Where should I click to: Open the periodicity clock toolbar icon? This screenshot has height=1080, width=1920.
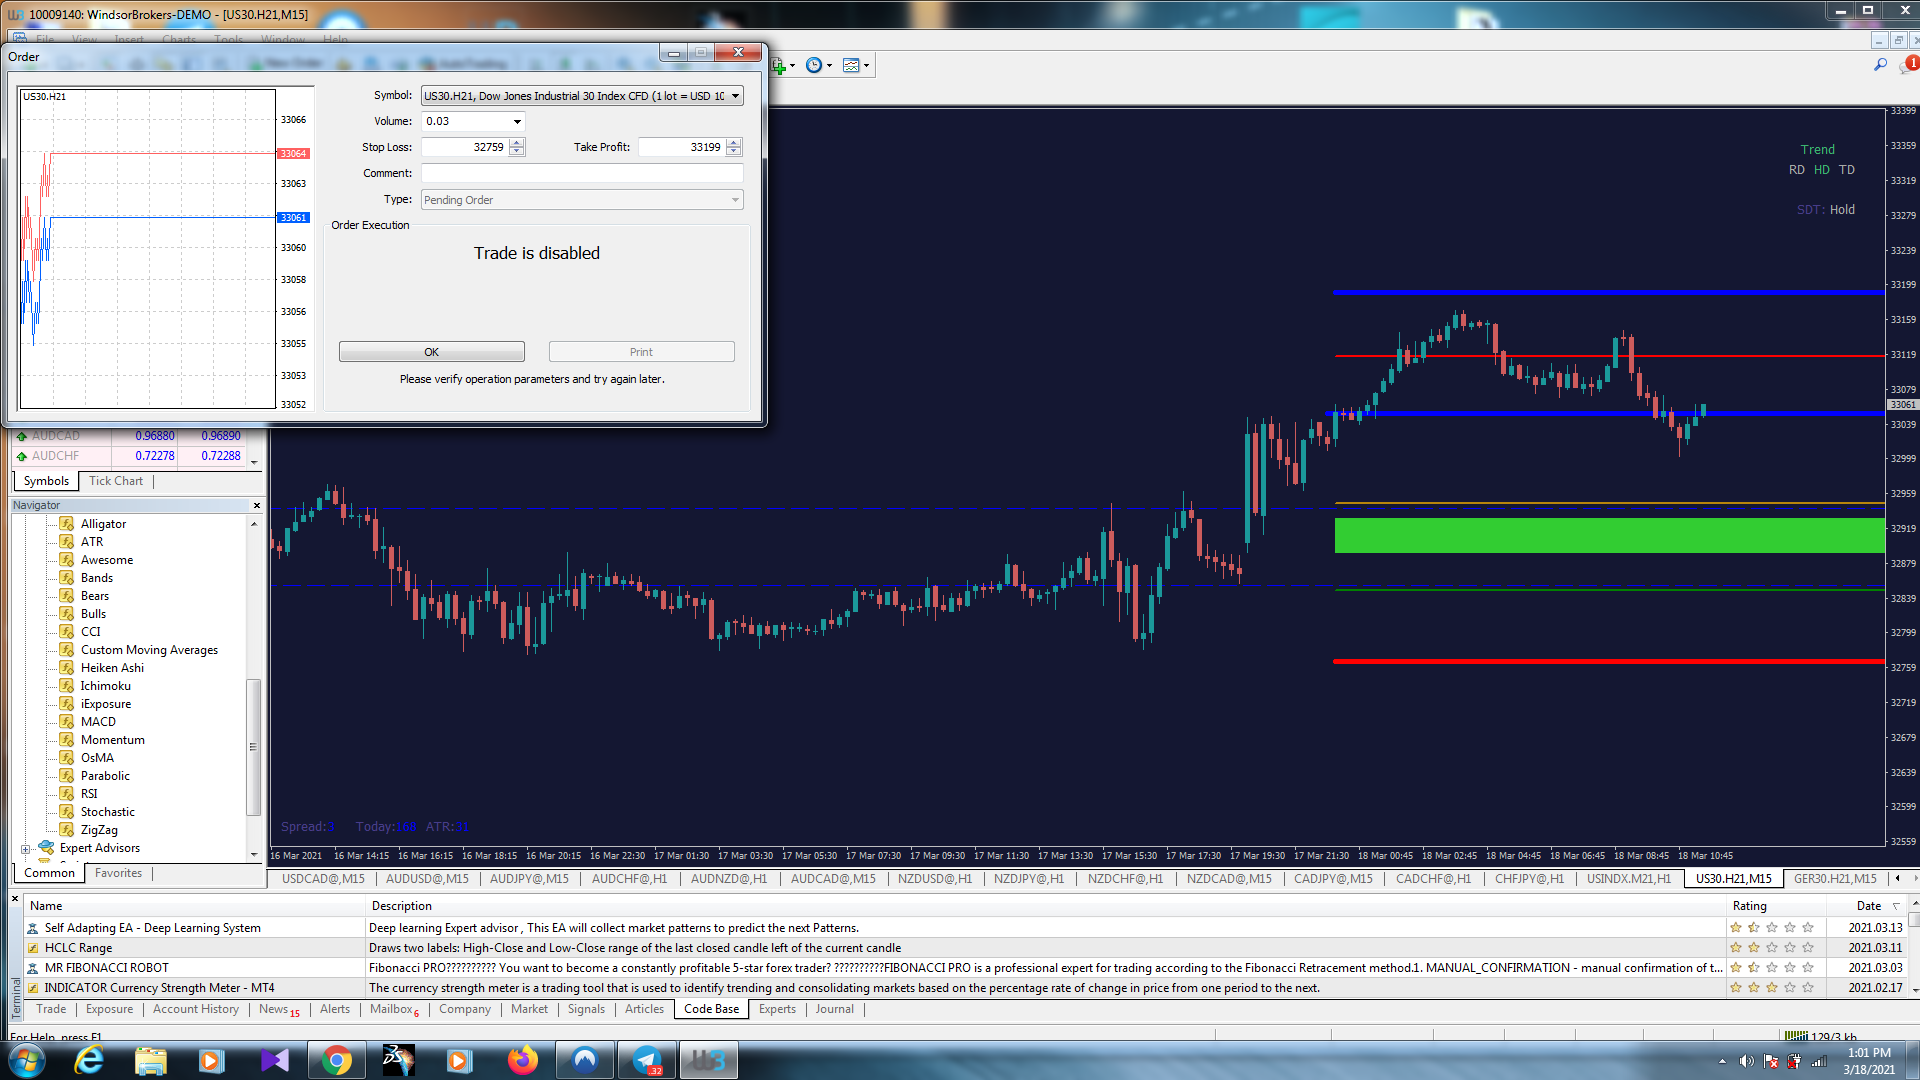point(814,66)
